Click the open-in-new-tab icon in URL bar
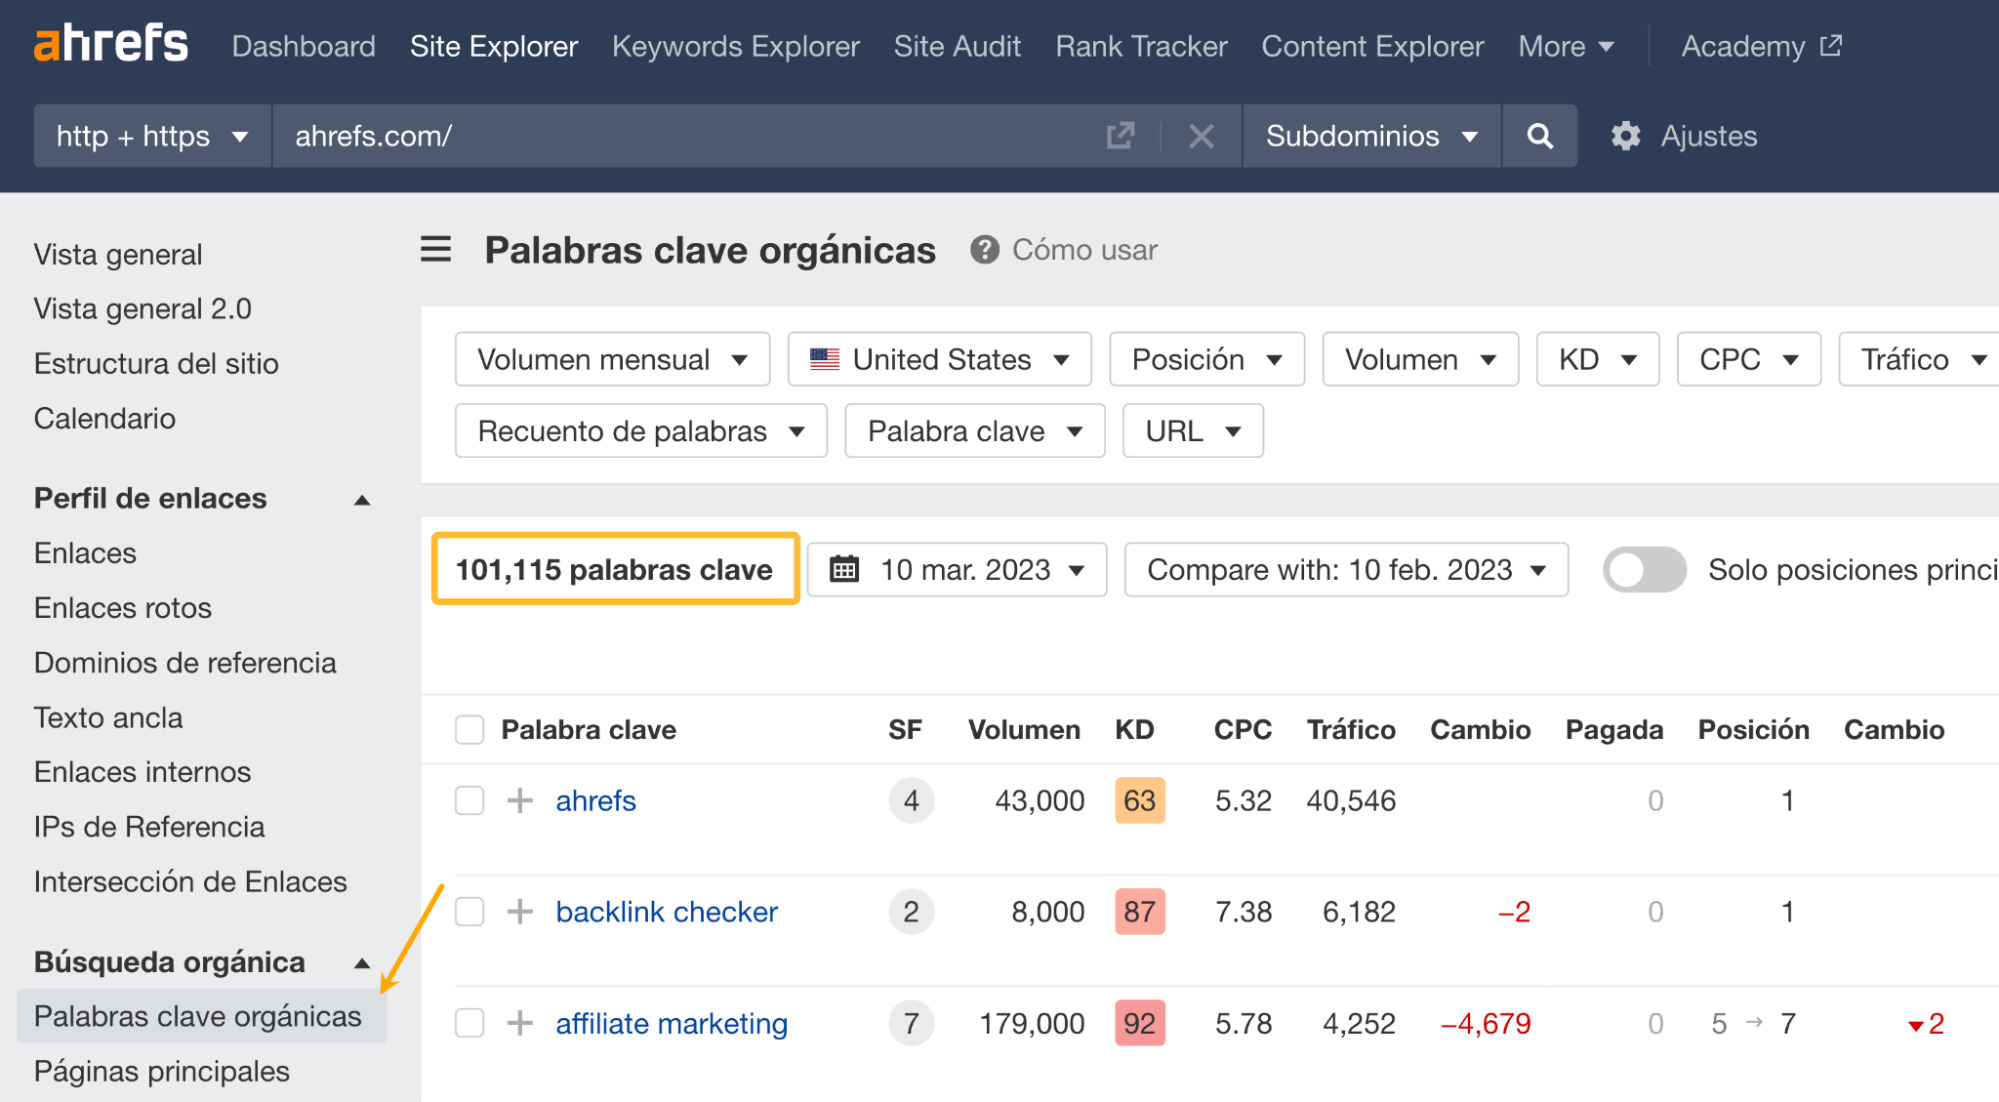This screenshot has height=1102, width=1999. click(x=1119, y=136)
